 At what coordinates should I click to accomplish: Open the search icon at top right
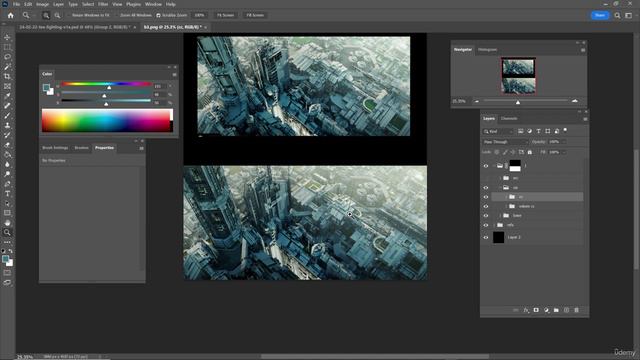[618, 16]
